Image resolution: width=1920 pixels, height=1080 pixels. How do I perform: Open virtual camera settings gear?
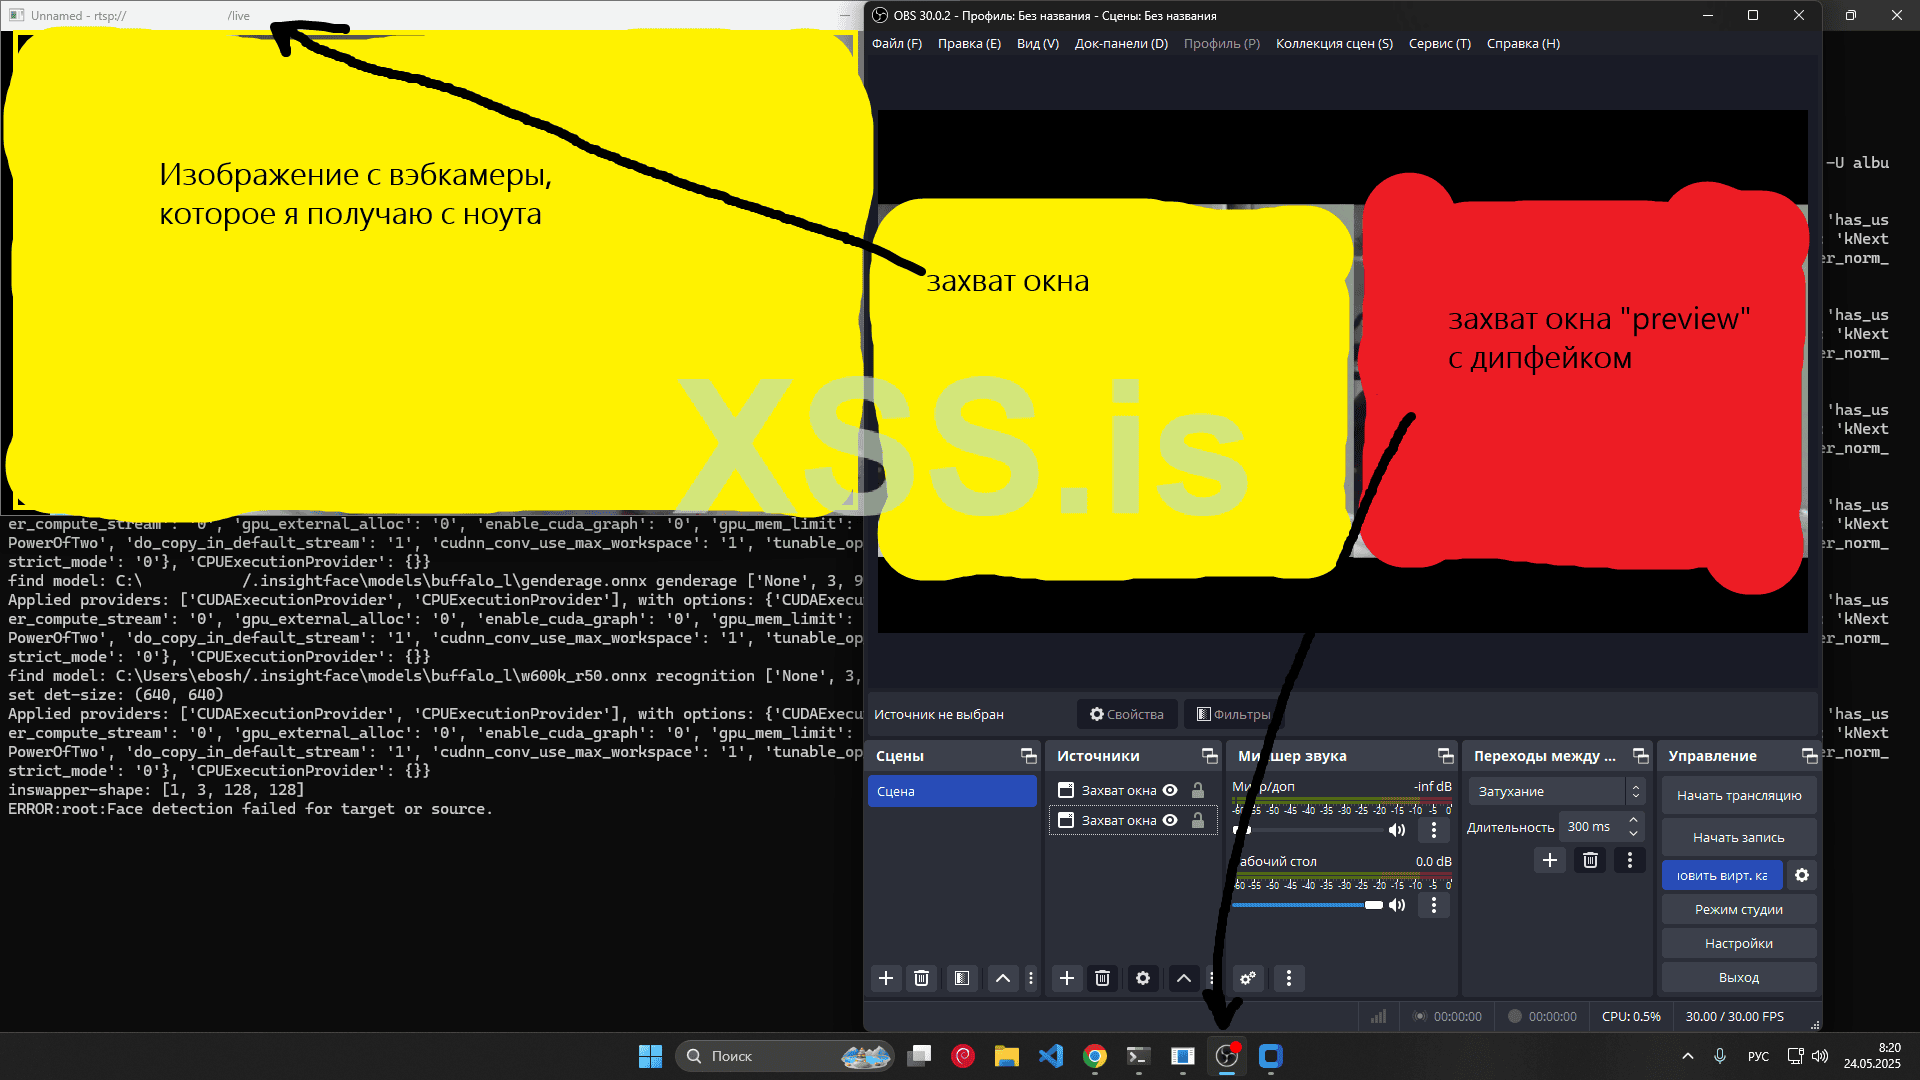(x=1802, y=875)
